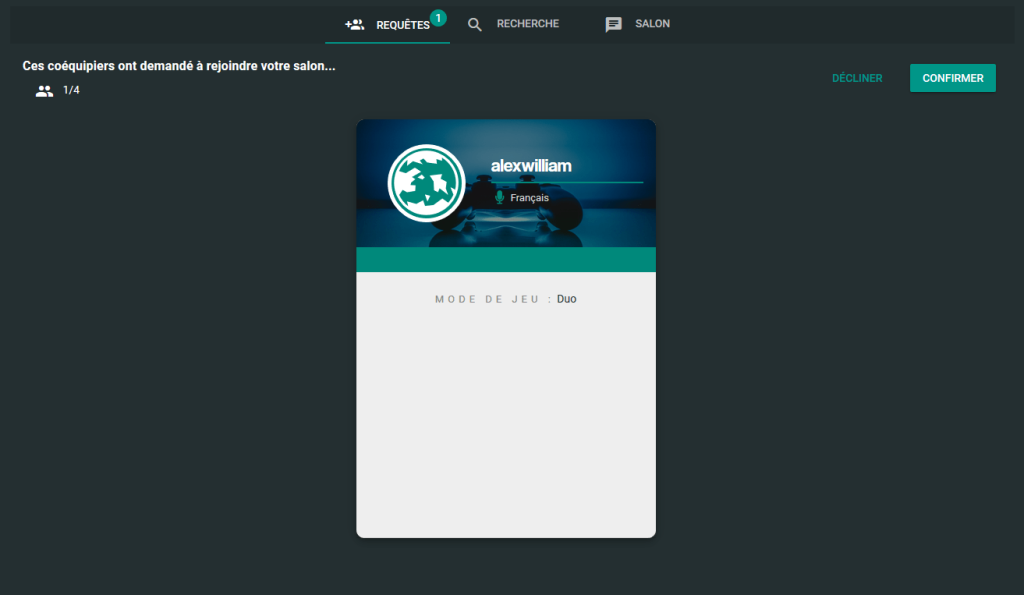Switch to the Recherche tab

(x=513, y=24)
